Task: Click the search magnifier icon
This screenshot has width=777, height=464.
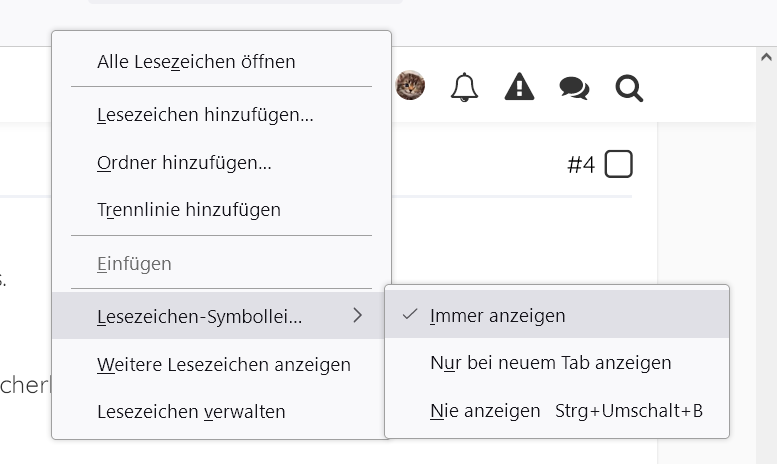Action: [629, 89]
